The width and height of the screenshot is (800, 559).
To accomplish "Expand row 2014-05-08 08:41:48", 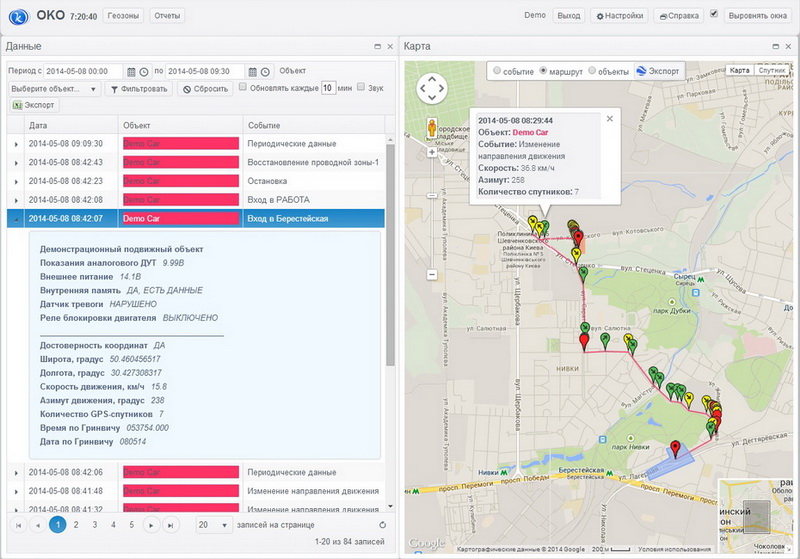I will (x=16, y=492).
